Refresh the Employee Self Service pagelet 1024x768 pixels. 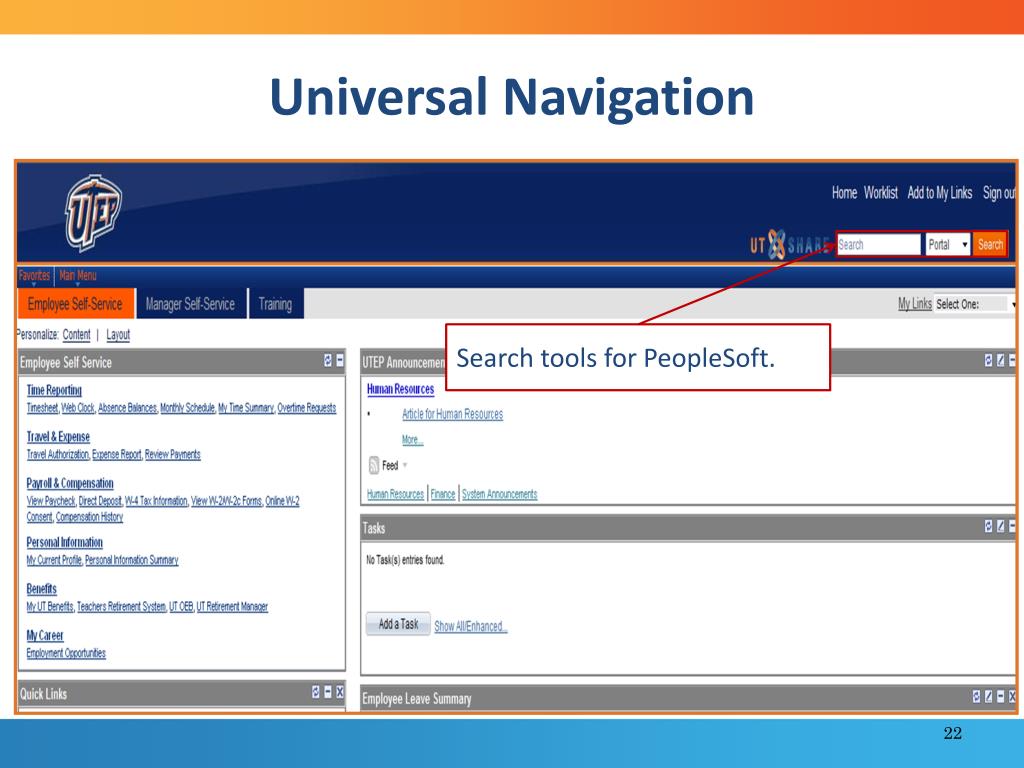328,360
